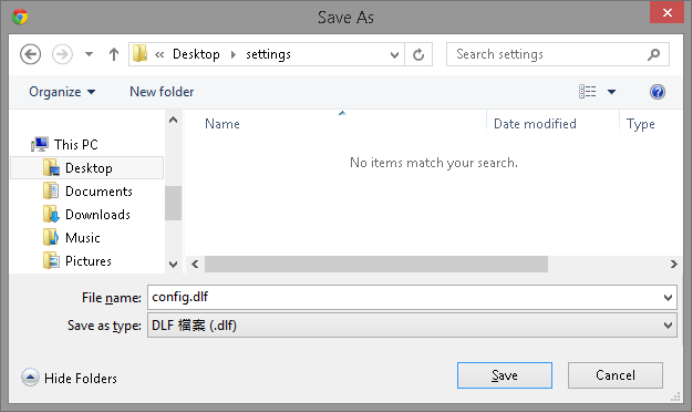Select Downloads in the navigation pane
Image resolution: width=692 pixels, height=412 pixels.
point(97,214)
